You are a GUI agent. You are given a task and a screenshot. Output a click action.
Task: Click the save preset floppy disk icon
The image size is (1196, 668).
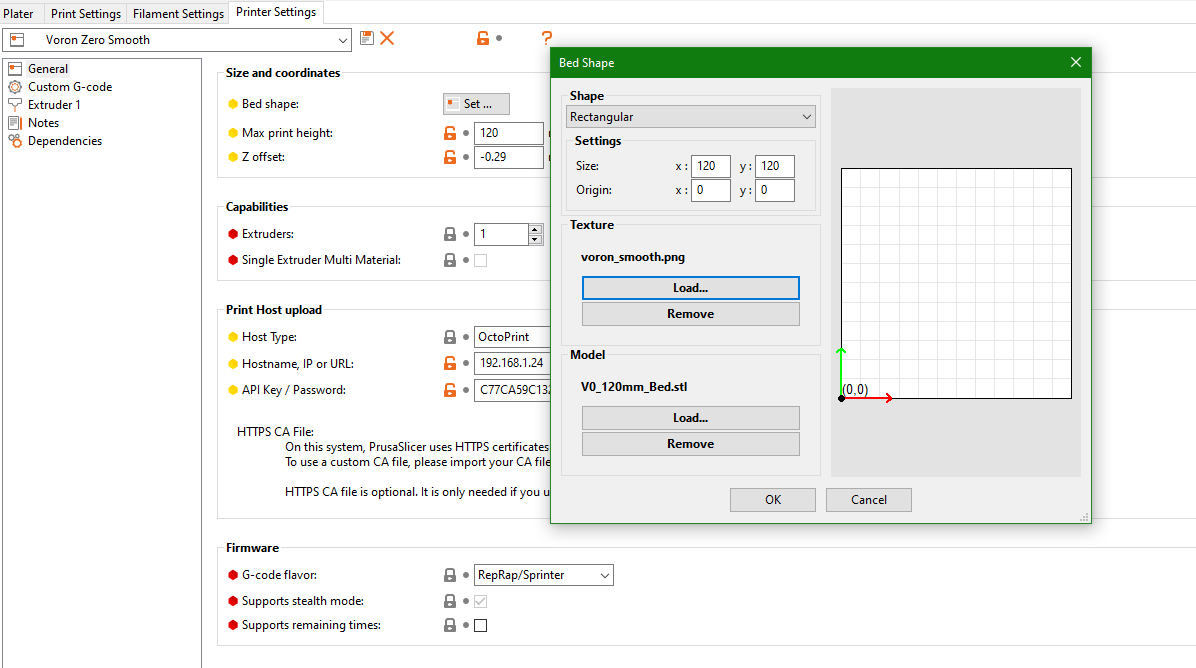point(367,38)
